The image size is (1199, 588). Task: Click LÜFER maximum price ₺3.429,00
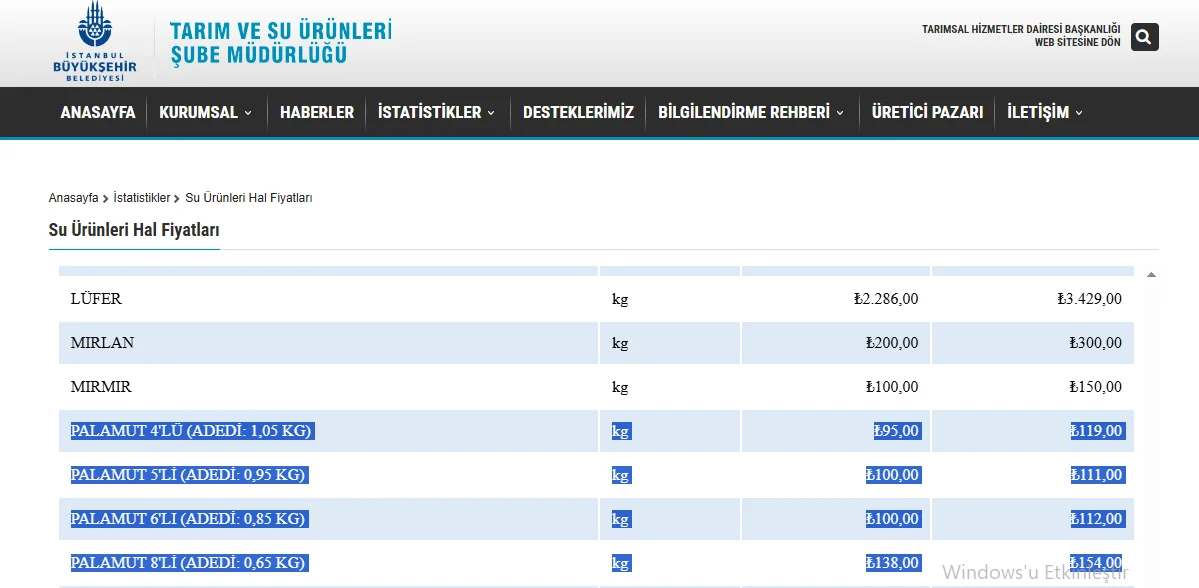[1090, 299]
